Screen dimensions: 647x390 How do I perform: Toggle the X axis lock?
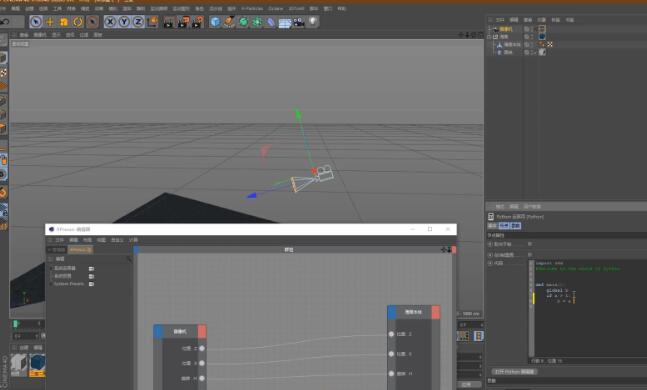click(110, 21)
